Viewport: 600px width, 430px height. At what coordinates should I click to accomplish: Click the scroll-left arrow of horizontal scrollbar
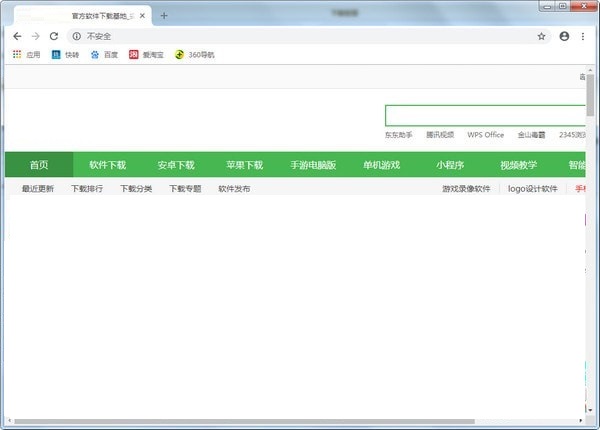pyautogui.click(x=9, y=421)
